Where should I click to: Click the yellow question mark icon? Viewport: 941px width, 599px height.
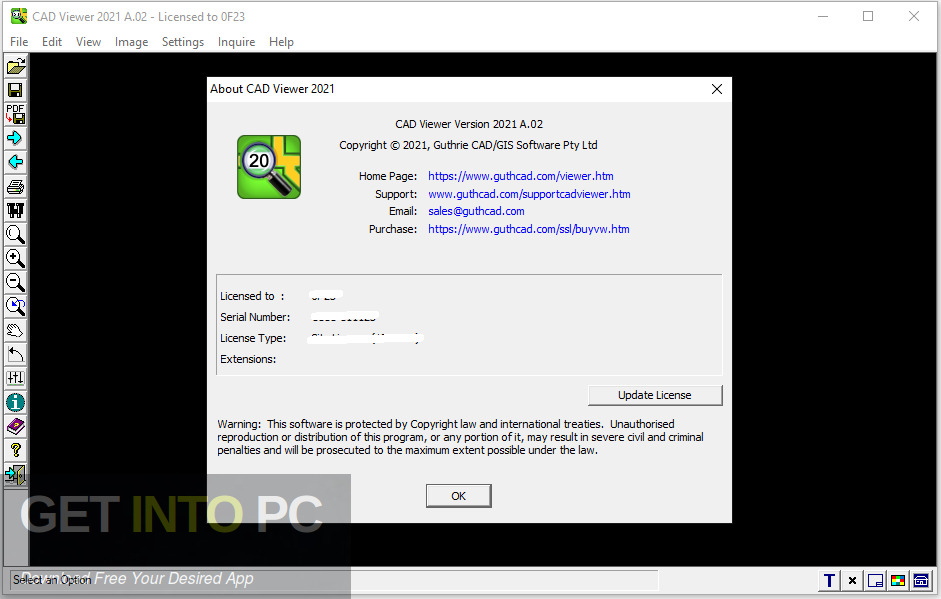pos(16,450)
